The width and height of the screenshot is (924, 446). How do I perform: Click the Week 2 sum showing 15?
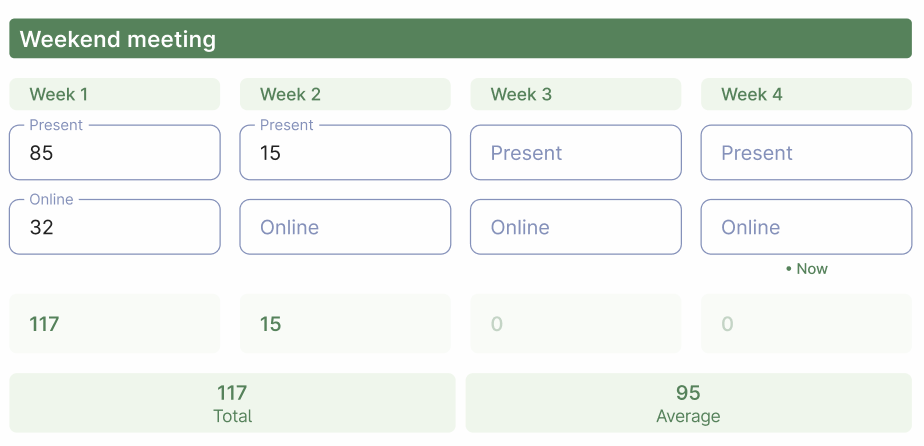(345, 324)
